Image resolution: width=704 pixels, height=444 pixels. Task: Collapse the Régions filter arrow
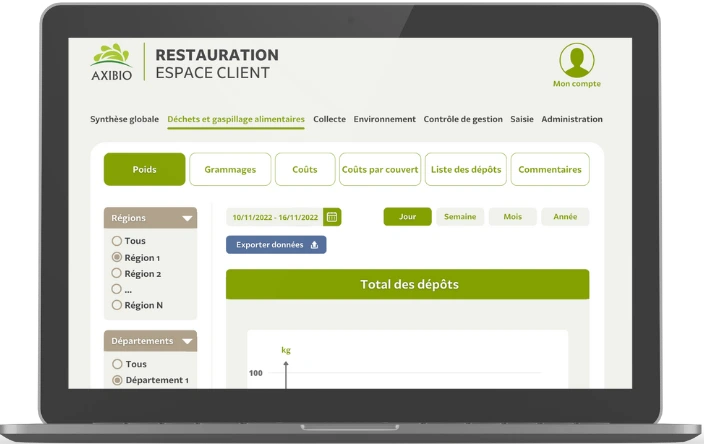click(187, 218)
